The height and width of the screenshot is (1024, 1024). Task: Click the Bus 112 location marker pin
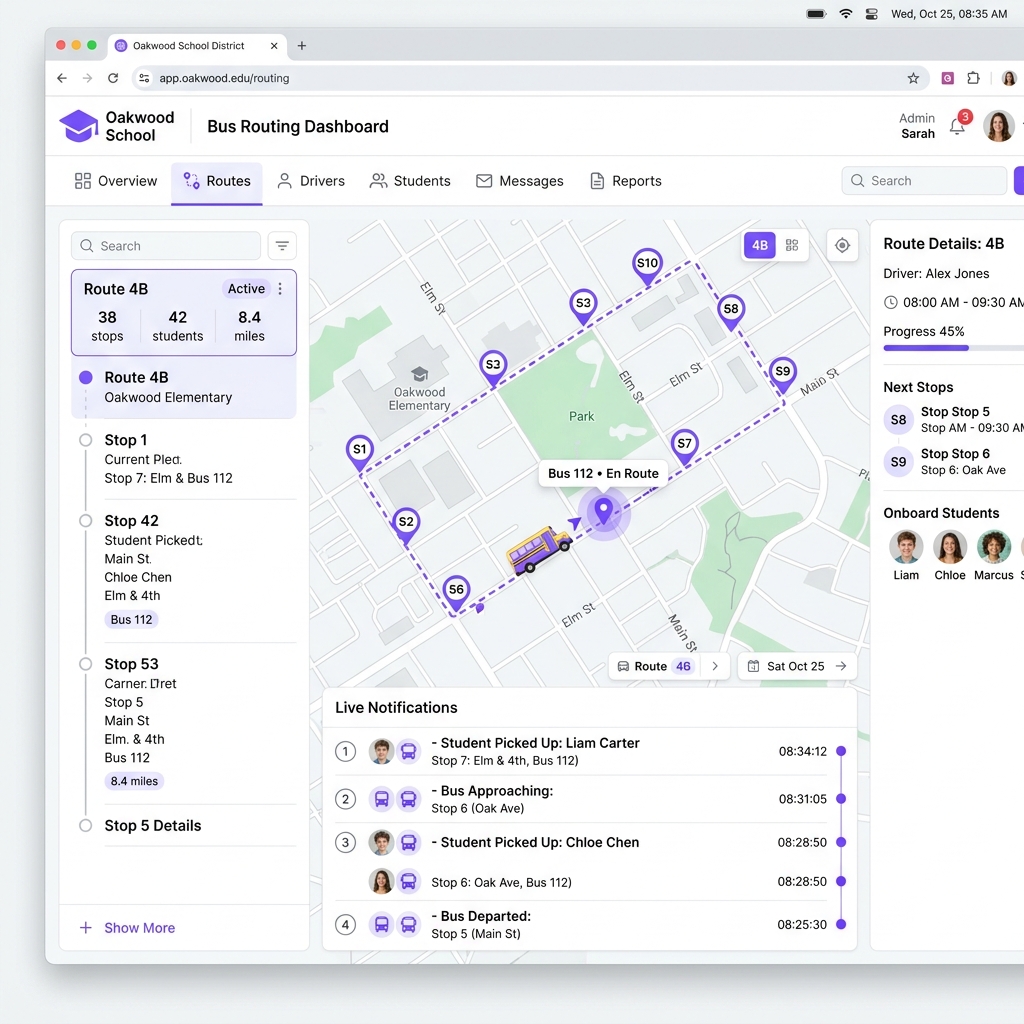[603, 511]
